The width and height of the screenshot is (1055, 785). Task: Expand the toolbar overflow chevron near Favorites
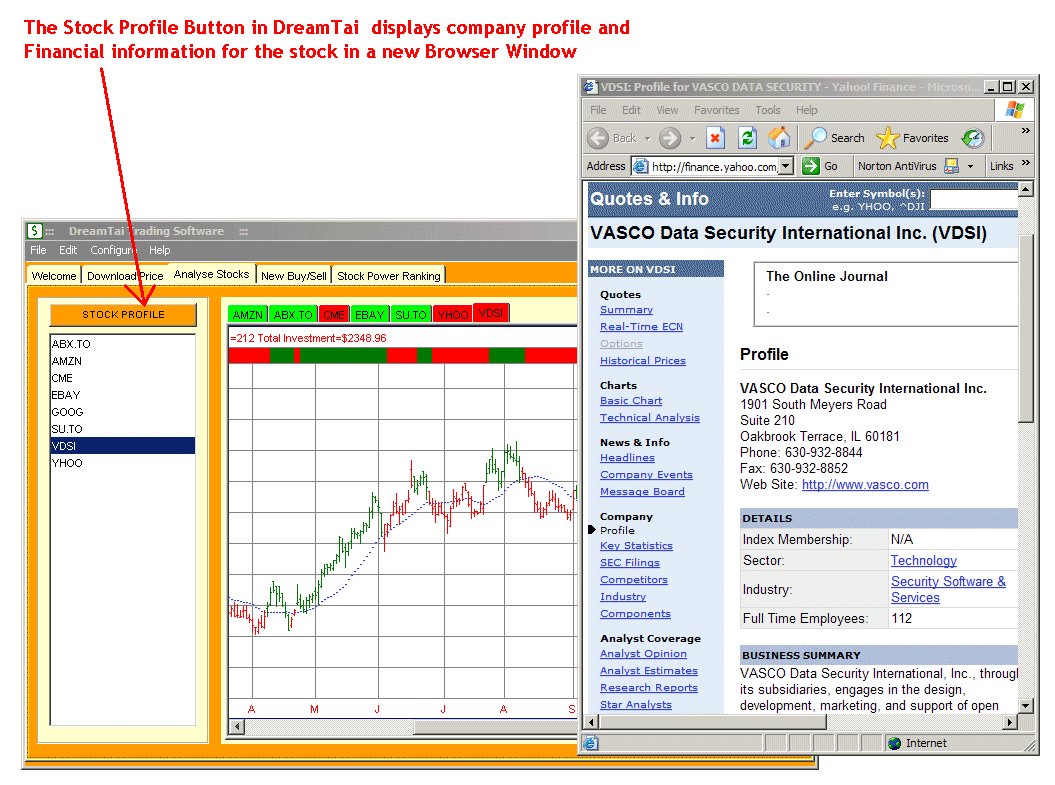1025,130
